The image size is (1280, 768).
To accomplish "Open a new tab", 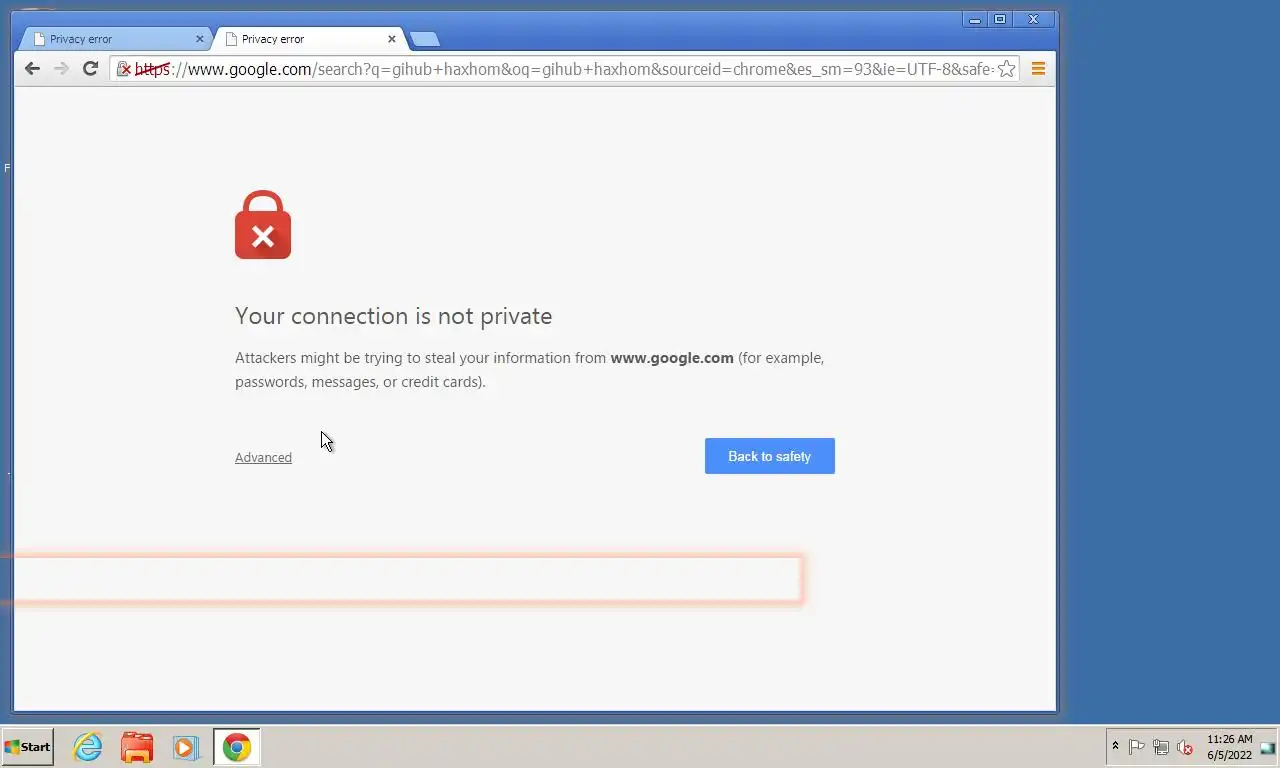I will click(425, 39).
